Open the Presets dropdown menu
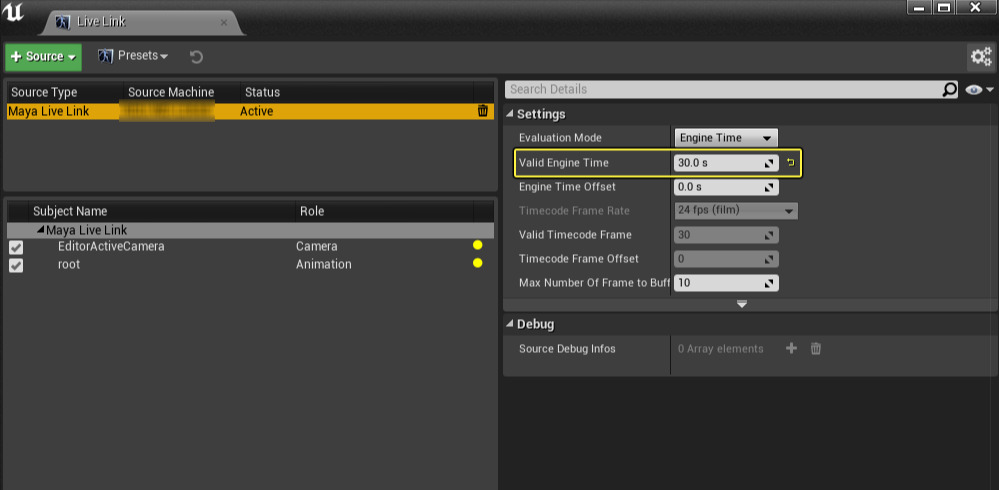 133,56
